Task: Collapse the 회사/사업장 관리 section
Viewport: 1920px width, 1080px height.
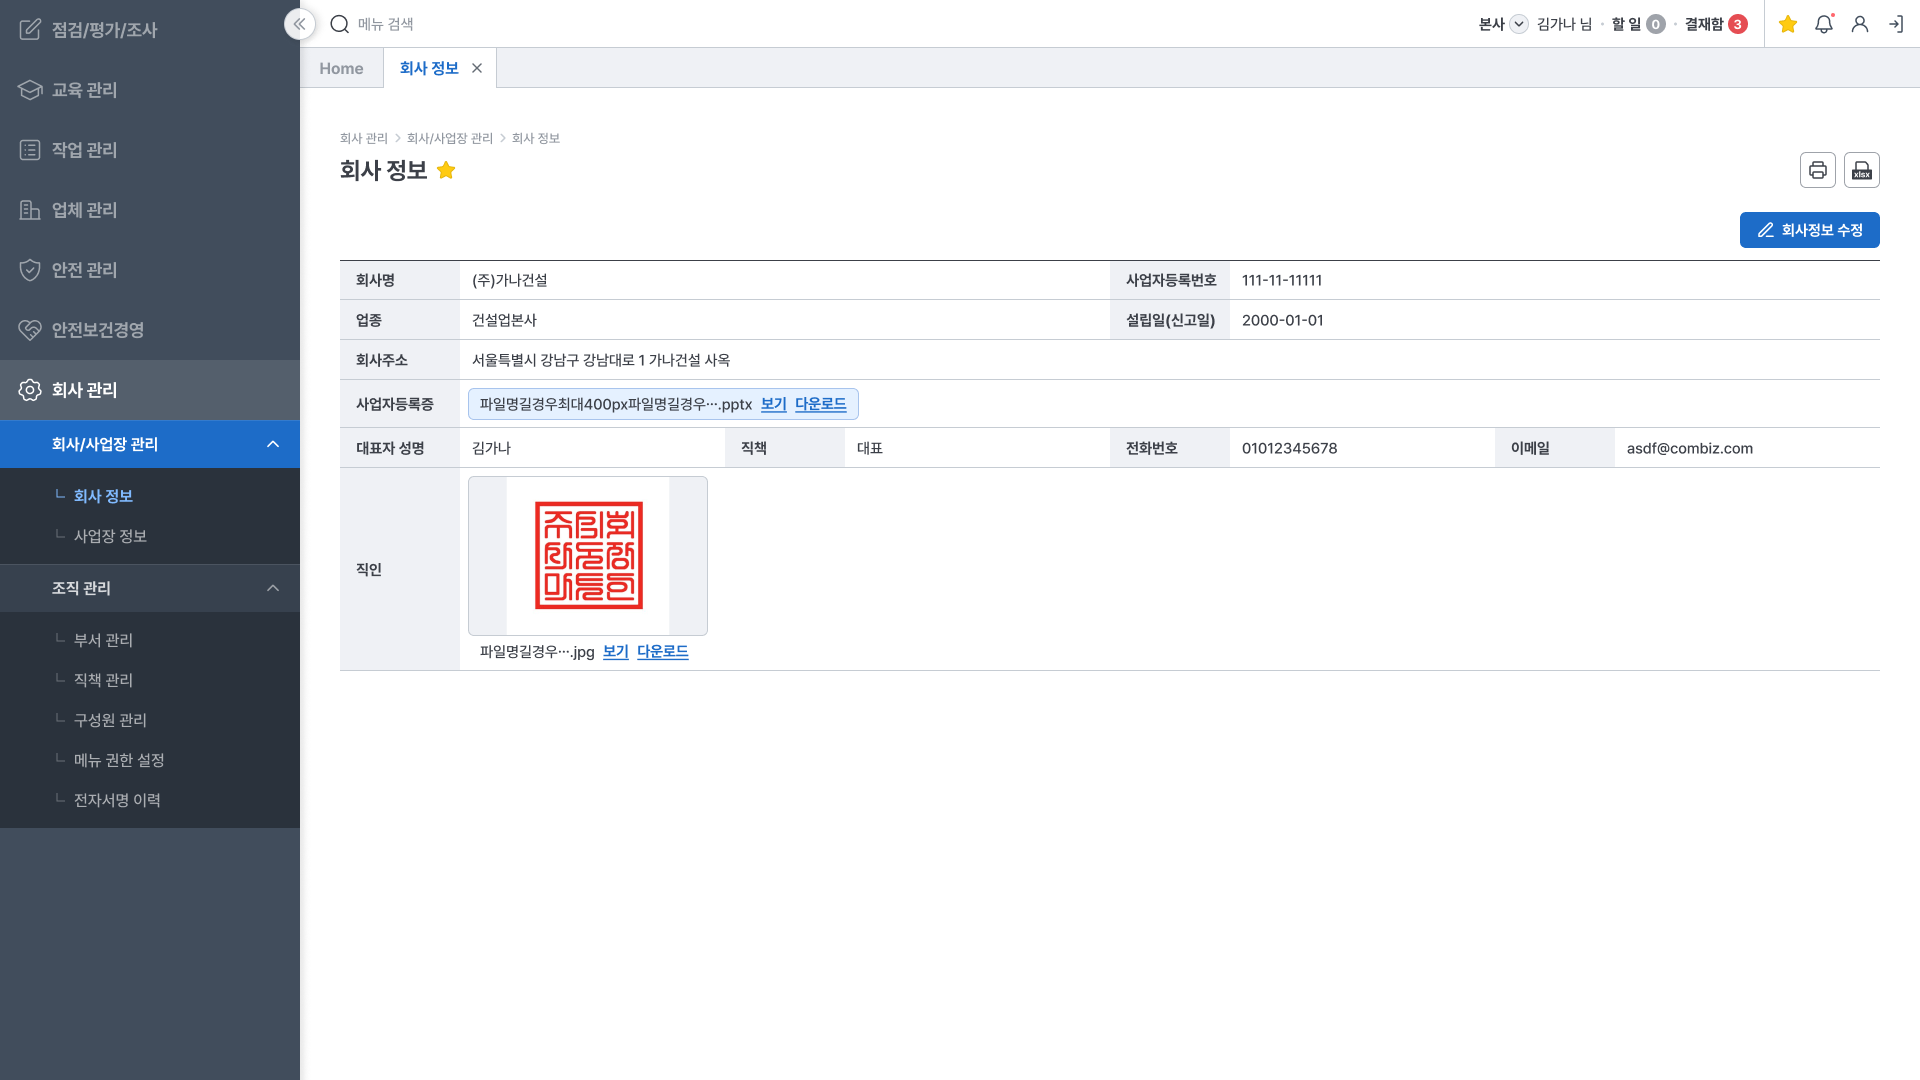Action: coord(272,444)
